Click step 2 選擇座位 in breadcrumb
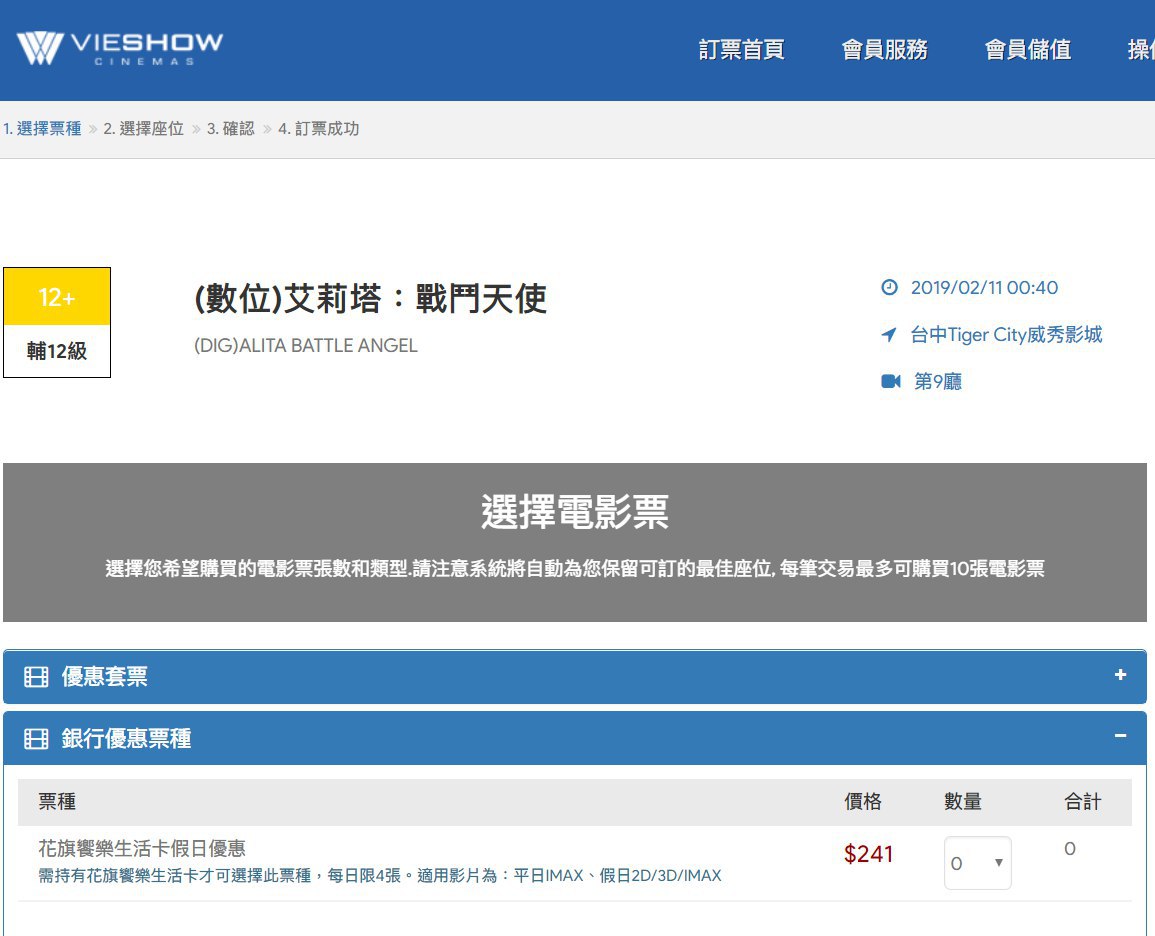Viewport: 1155px width, 936px height. tap(144, 129)
